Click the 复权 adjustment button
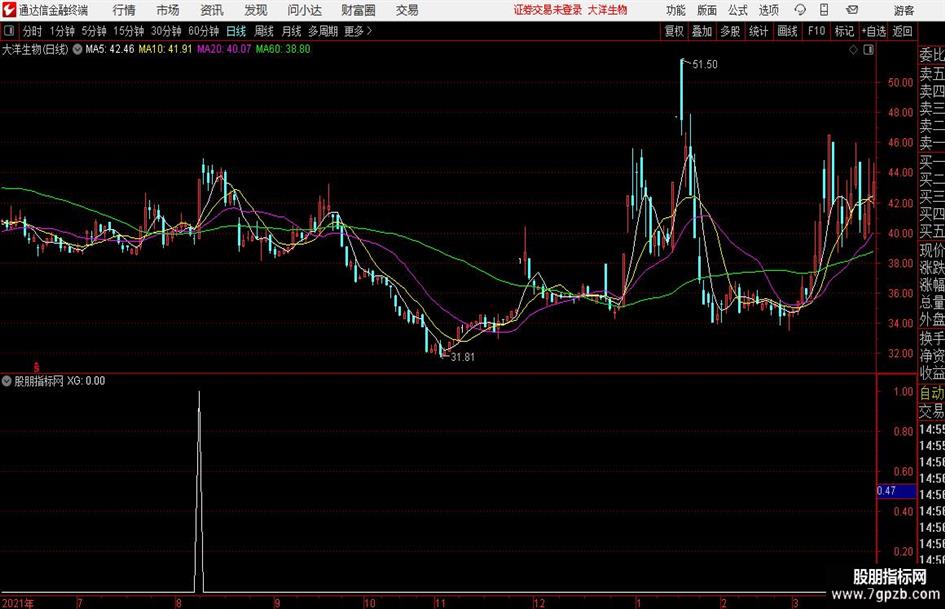This screenshot has width=945, height=609. (x=674, y=31)
